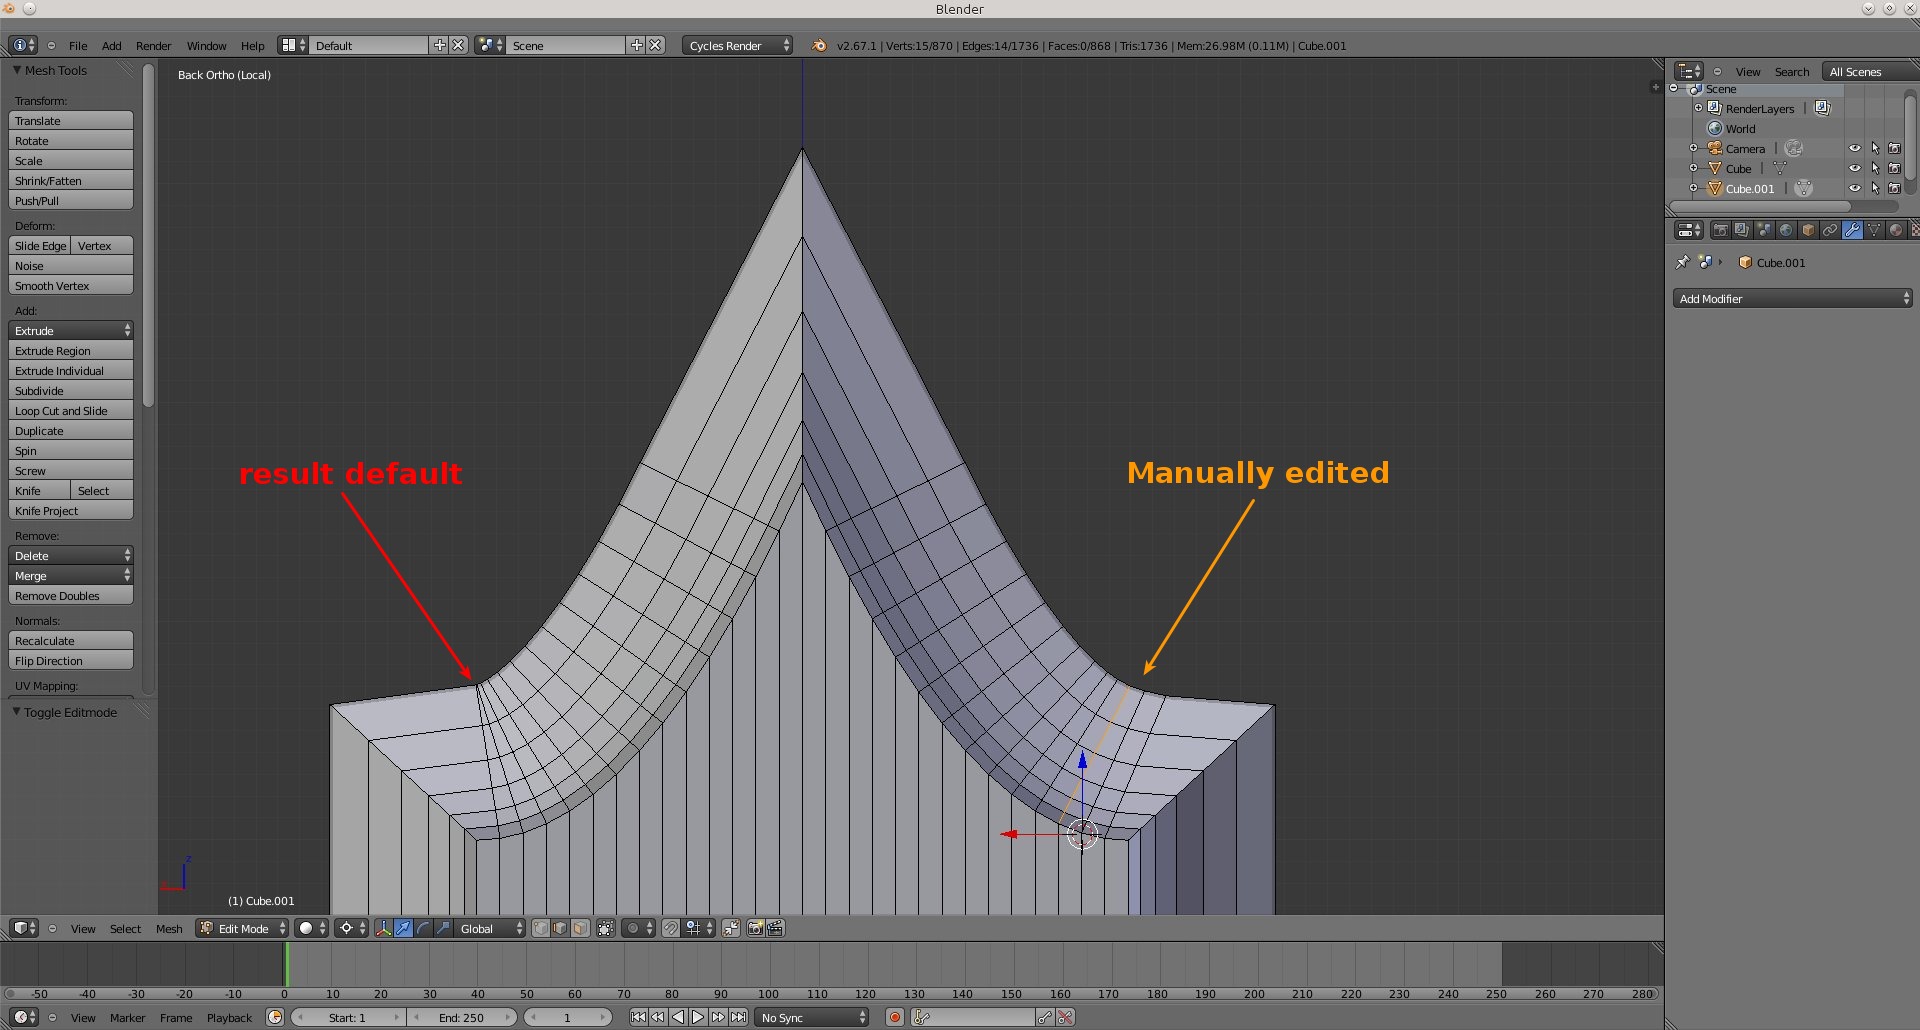The image size is (1920, 1030).
Task: Open the Edit Mode selector dropdown
Action: [243, 929]
